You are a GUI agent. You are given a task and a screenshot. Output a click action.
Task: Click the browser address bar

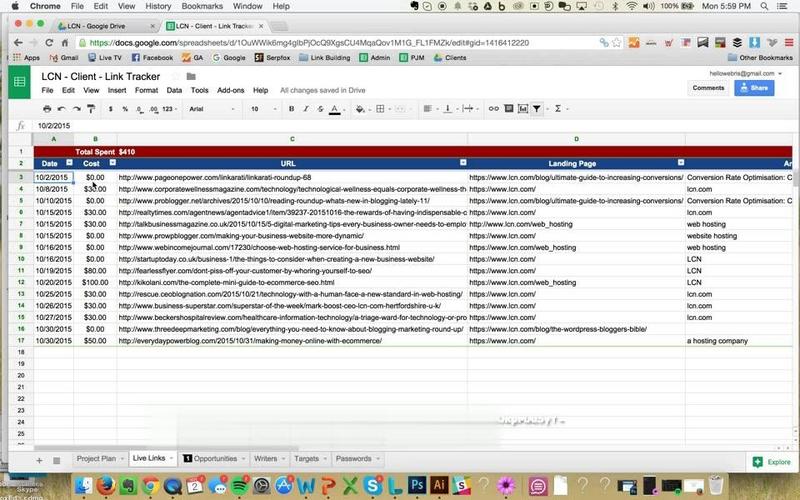[x=337, y=43]
